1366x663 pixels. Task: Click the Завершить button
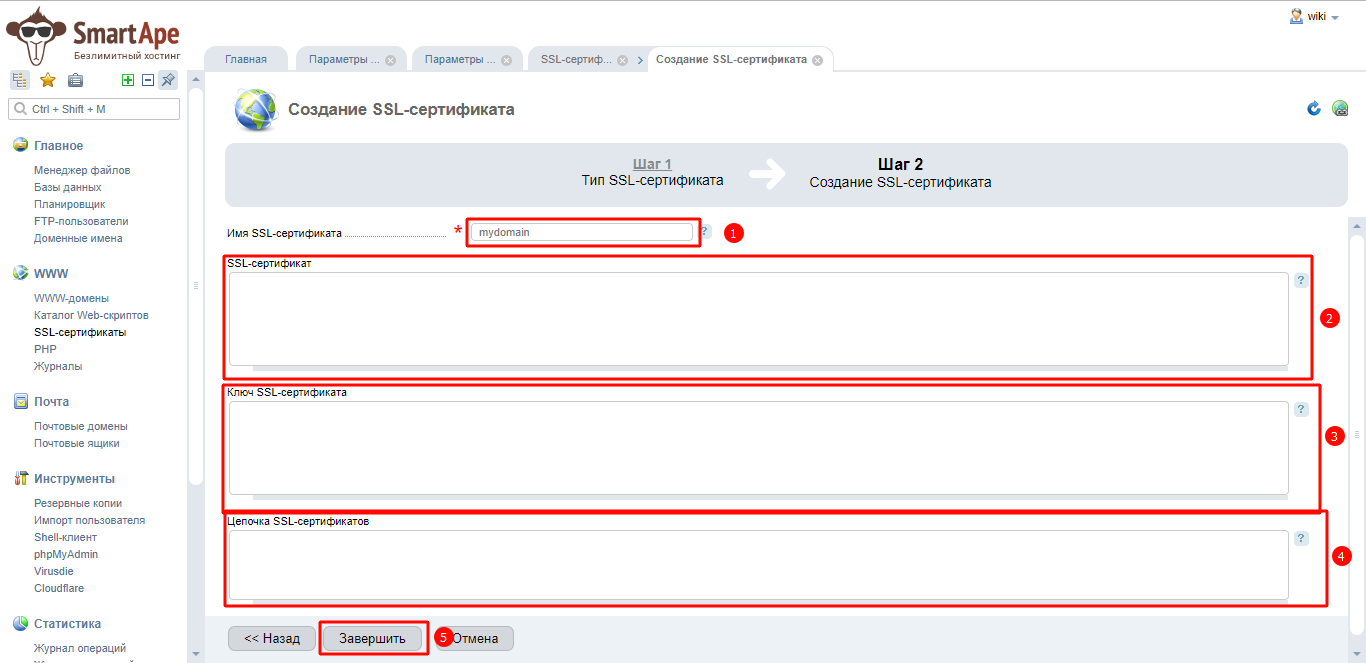(372, 638)
